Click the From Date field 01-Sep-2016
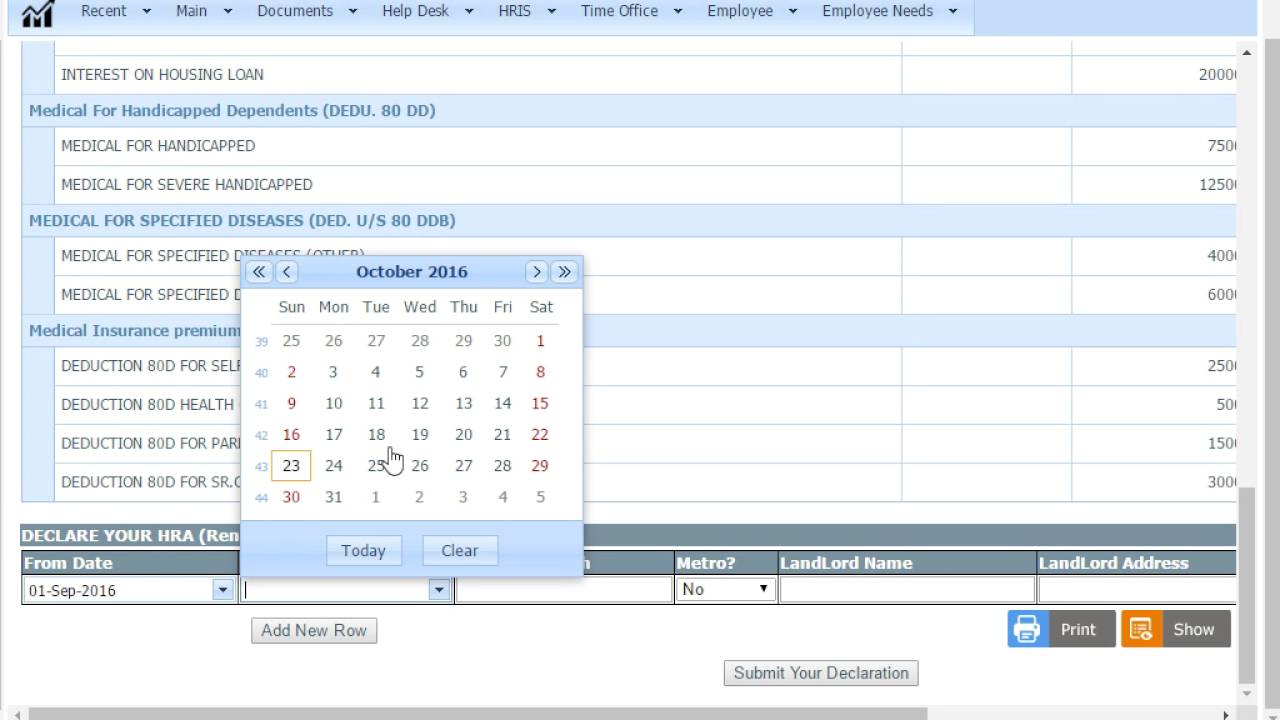This screenshot has width=1280, height=720. pyautogui.click(x=117, y=590)
